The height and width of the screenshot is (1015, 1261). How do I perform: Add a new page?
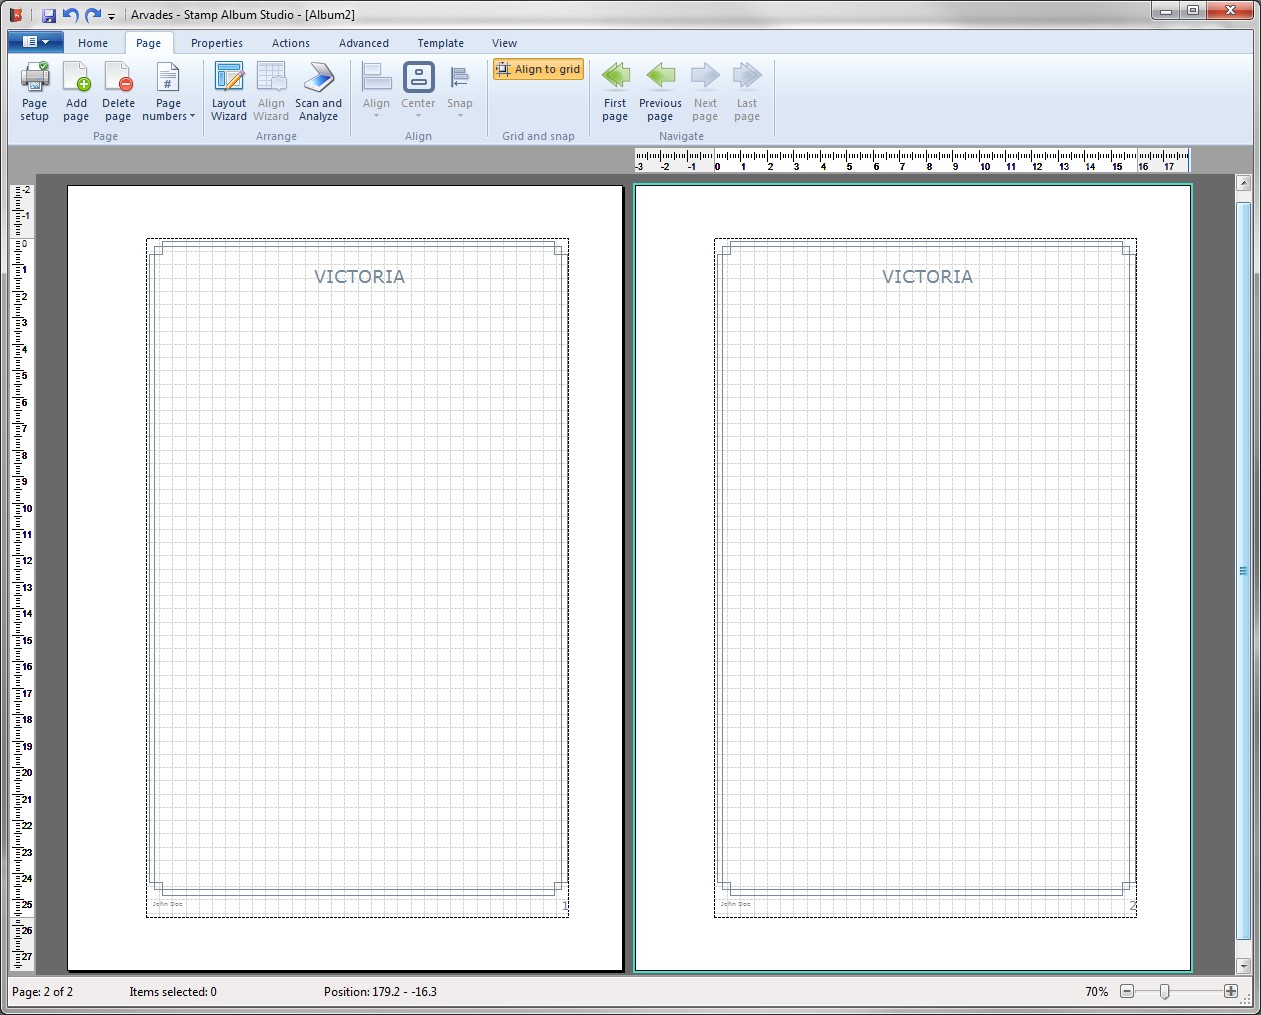pyautogui.click(x=76, y=92)
